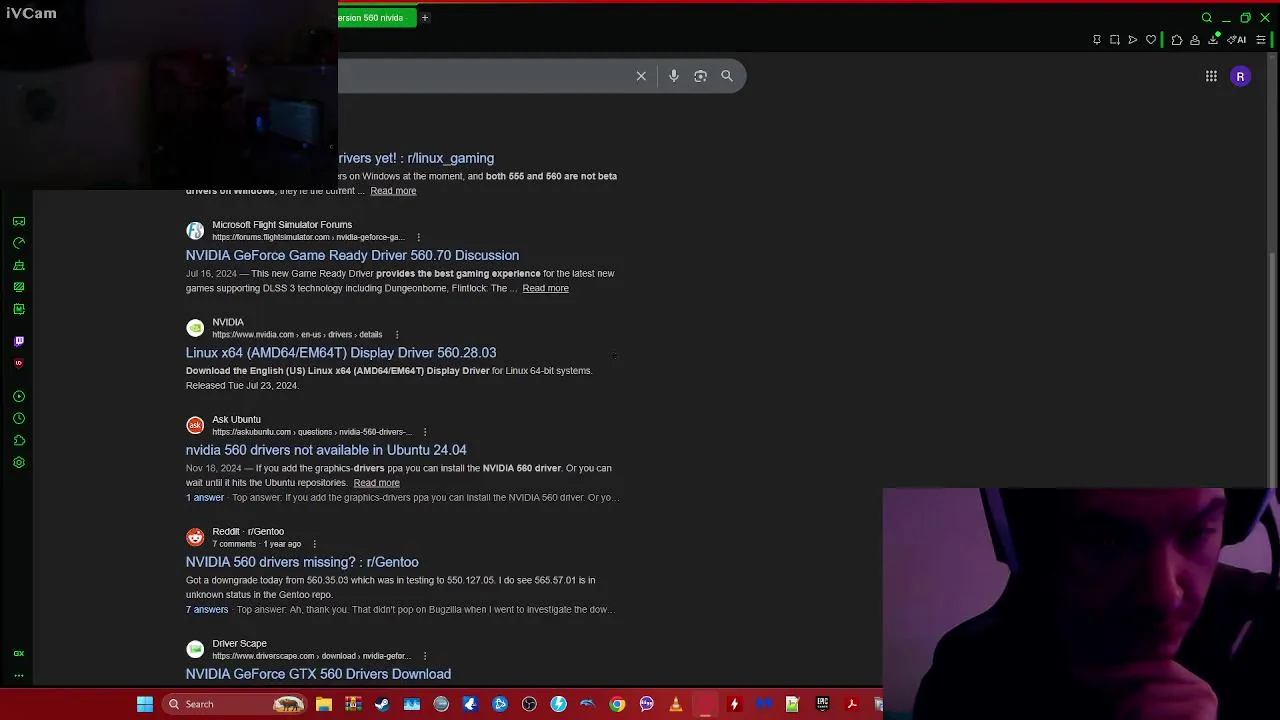Open Google Chrome from the taskbar
The width and height of the screenshot is (1280, 720).
[x=617, y=704]
